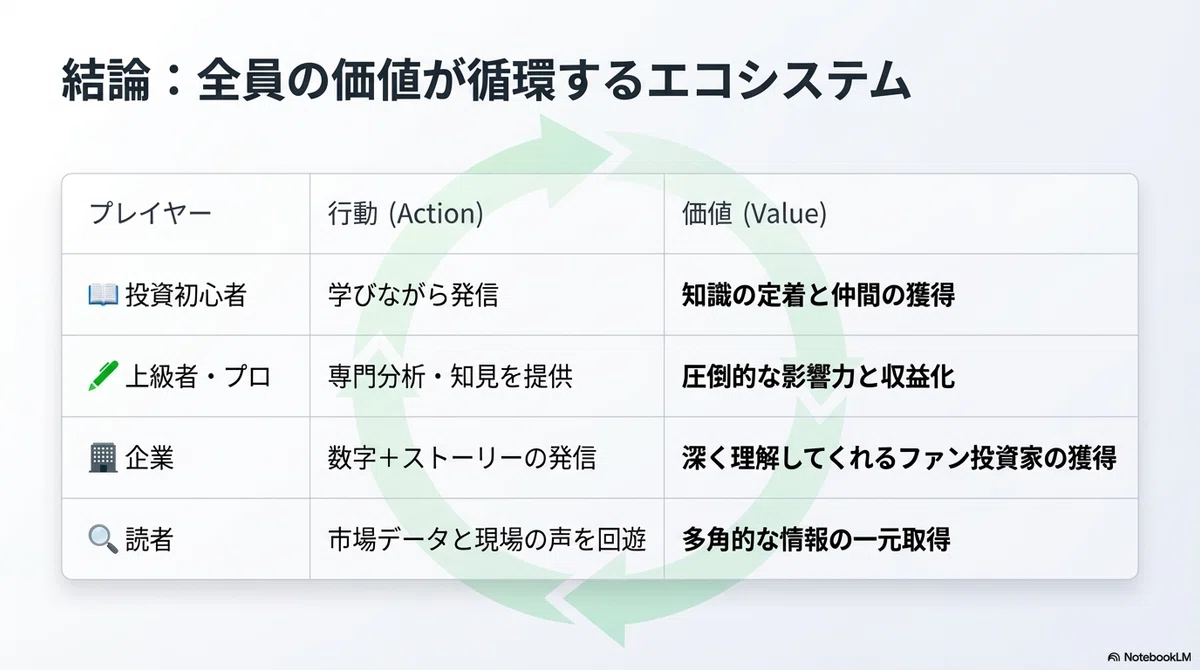Click the office building icon beside 企業
The width and height of the screenshot is (1200, 670).
[x=103, y=458]
